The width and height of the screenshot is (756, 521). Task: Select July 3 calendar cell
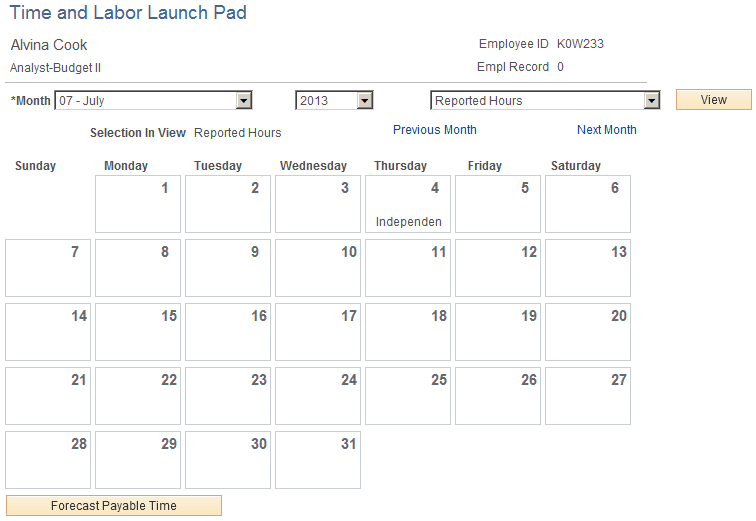coord(318,204)
